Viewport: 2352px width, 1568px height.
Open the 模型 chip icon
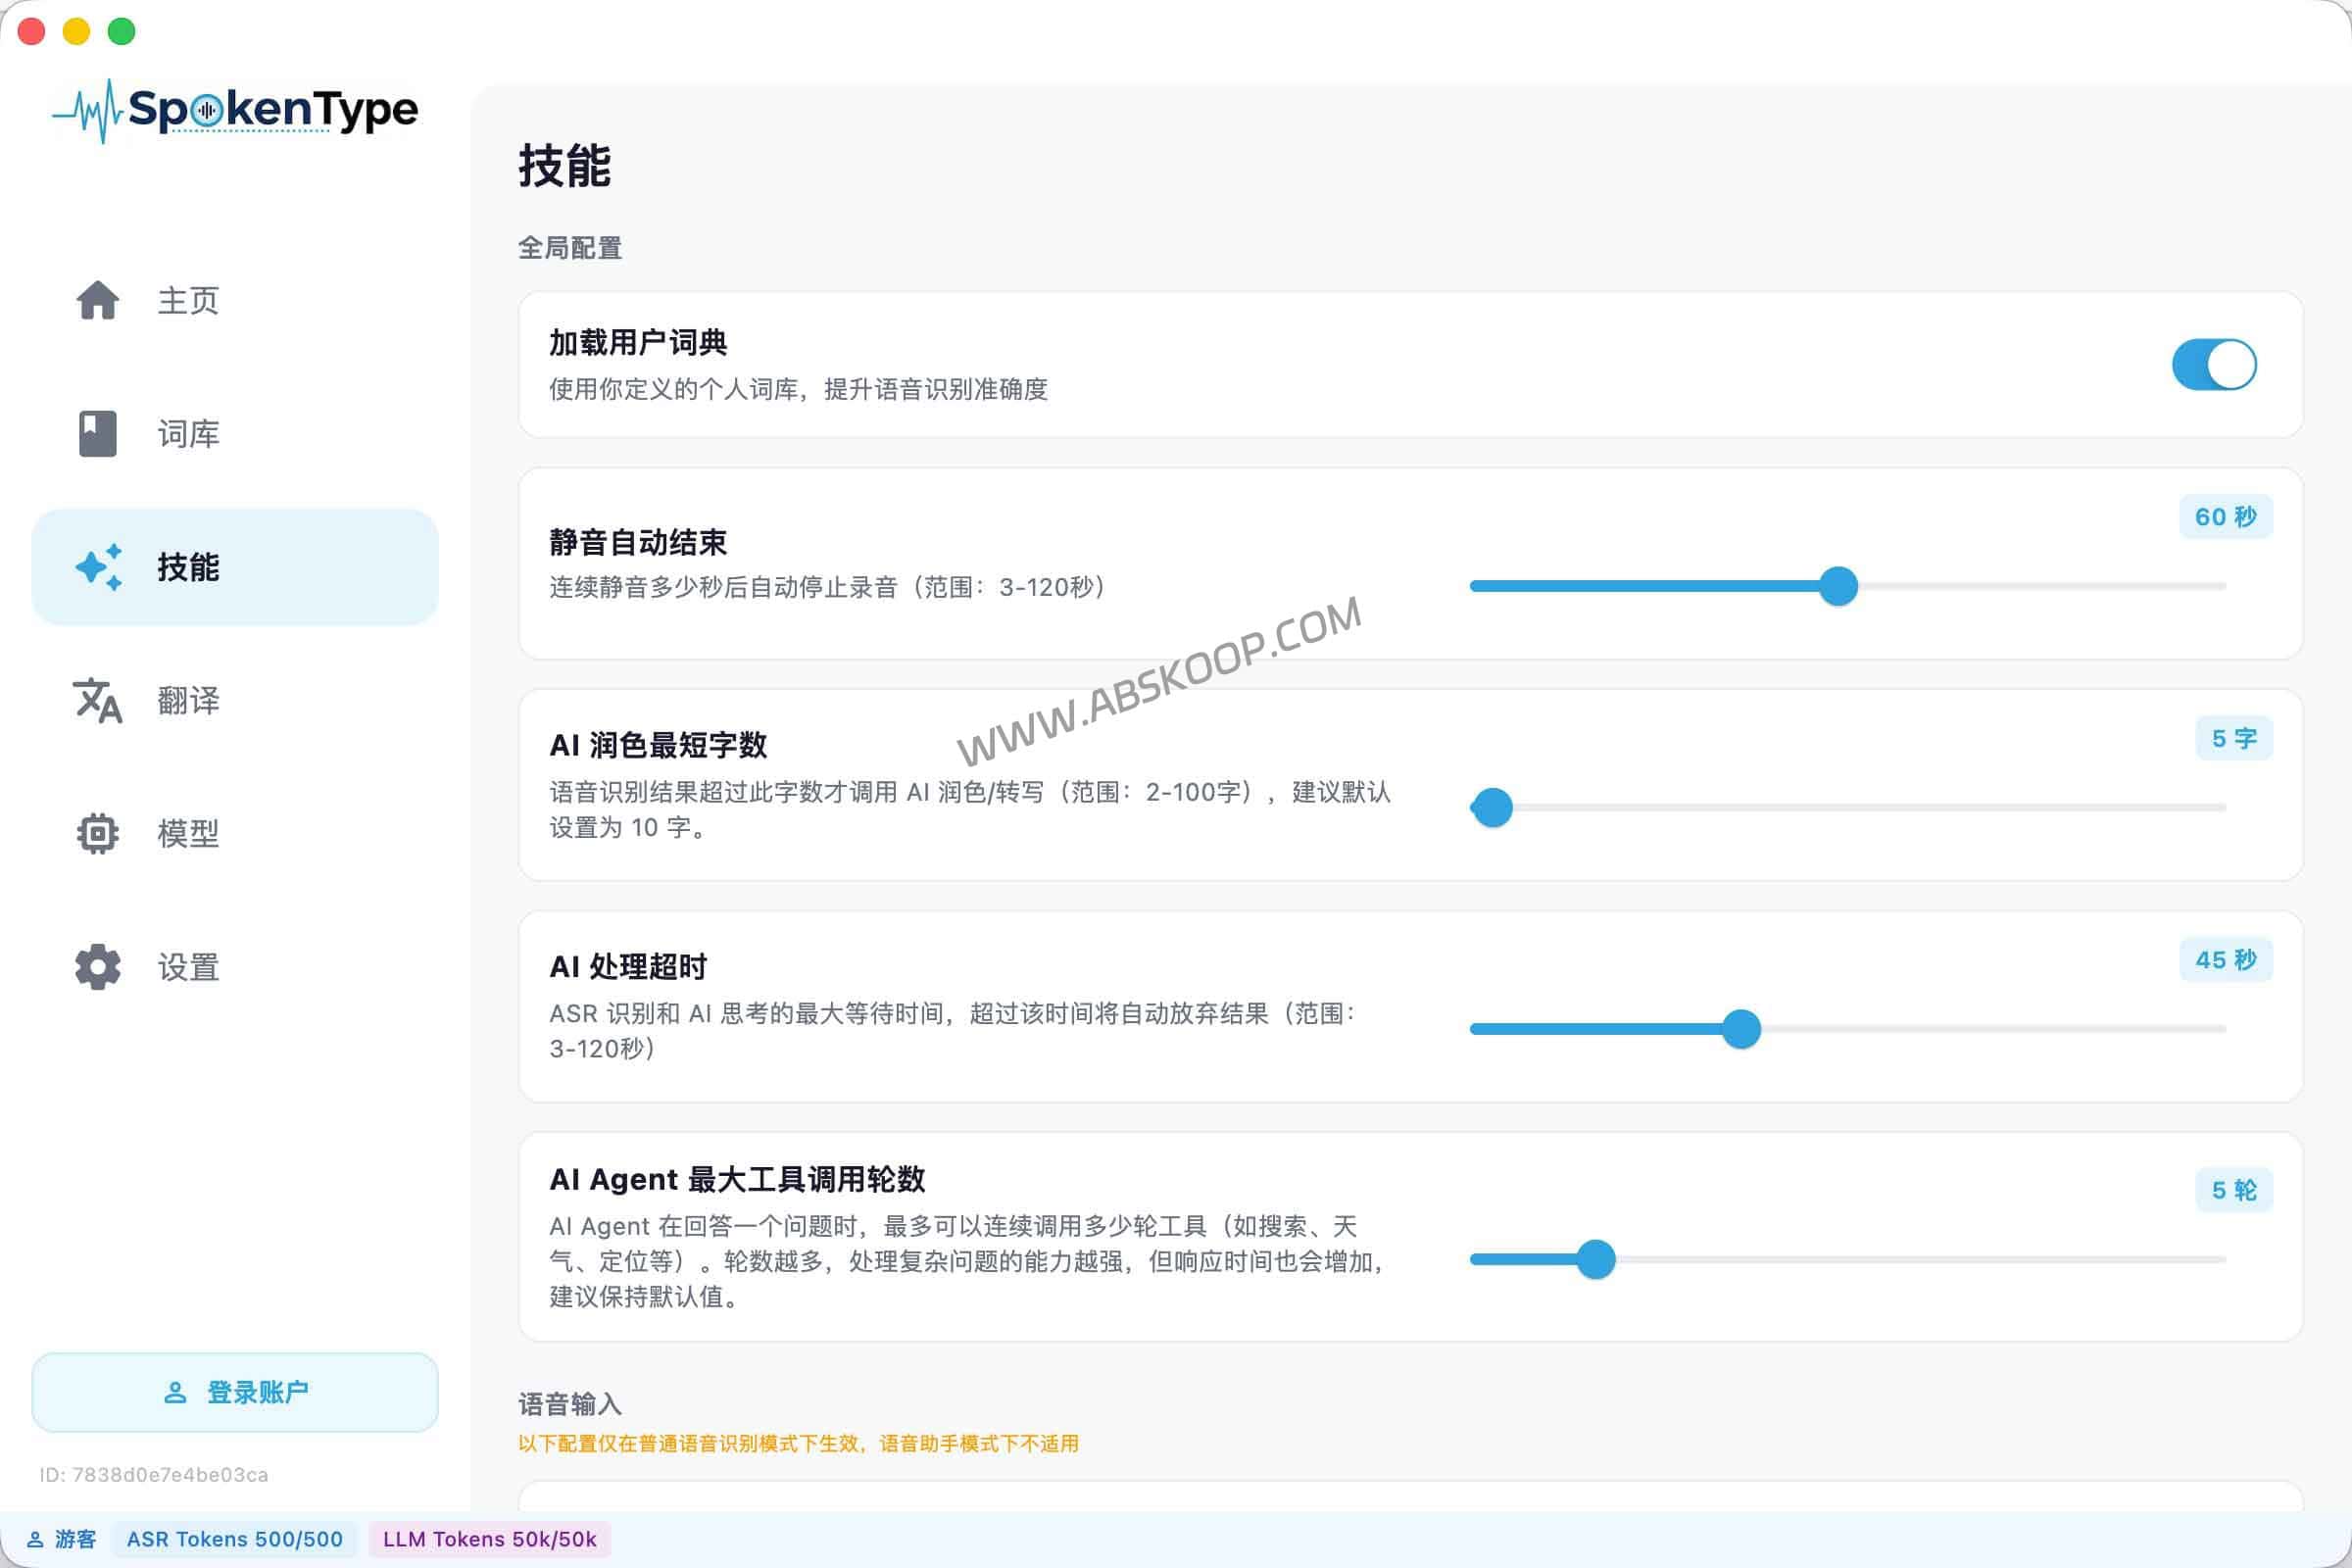[x=97, y=834]
